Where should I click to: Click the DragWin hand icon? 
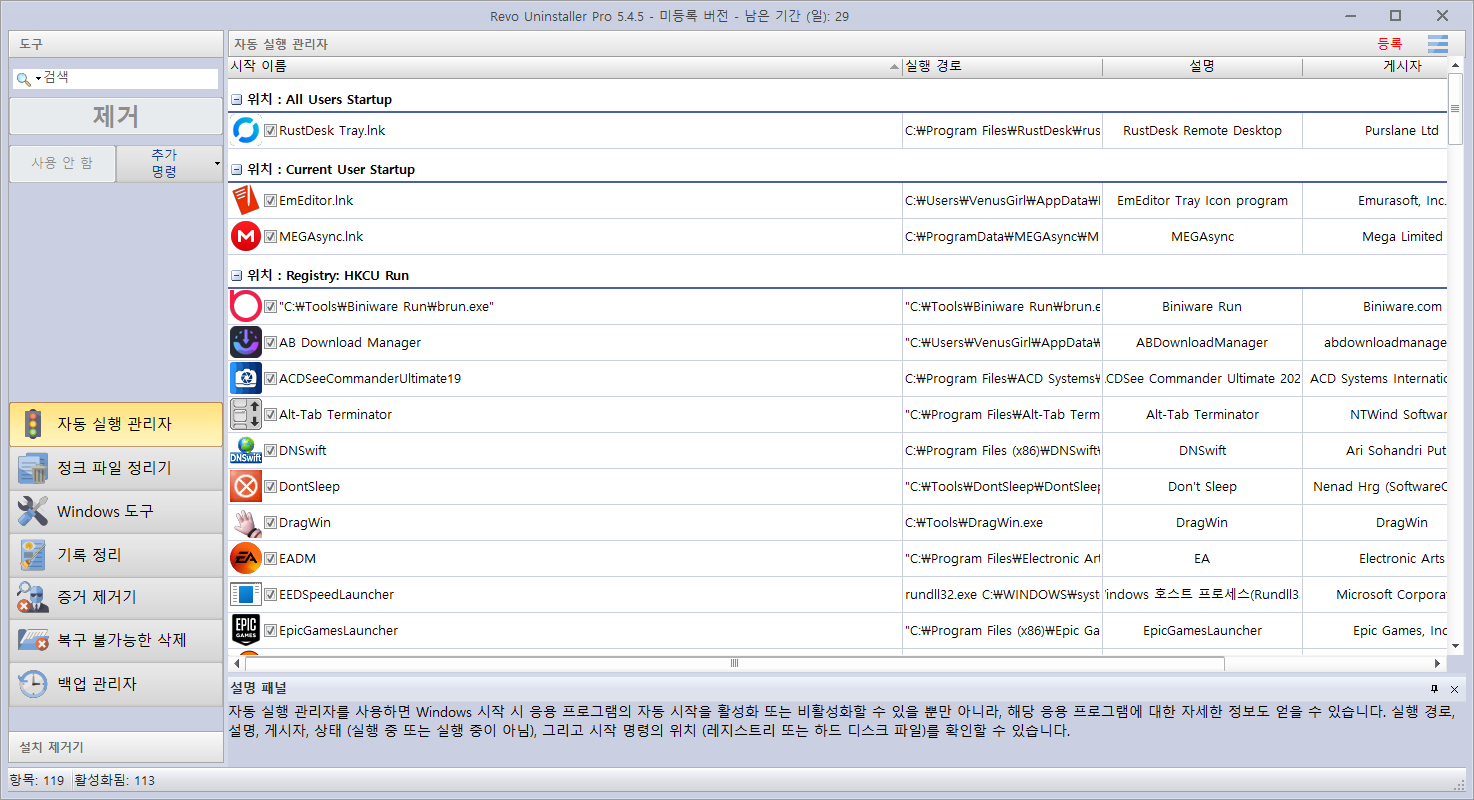[x=246, y=523]
